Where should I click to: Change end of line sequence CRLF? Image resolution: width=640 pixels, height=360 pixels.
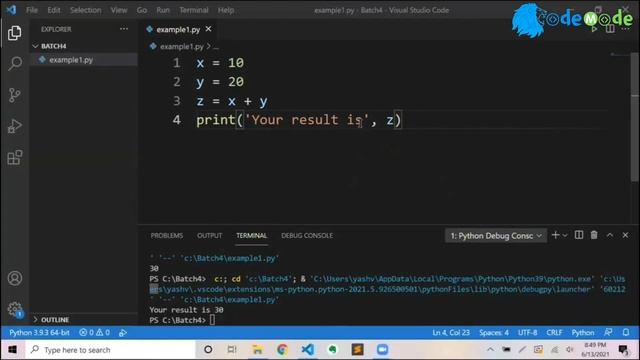pyautogui.click(x=554, y=332)
